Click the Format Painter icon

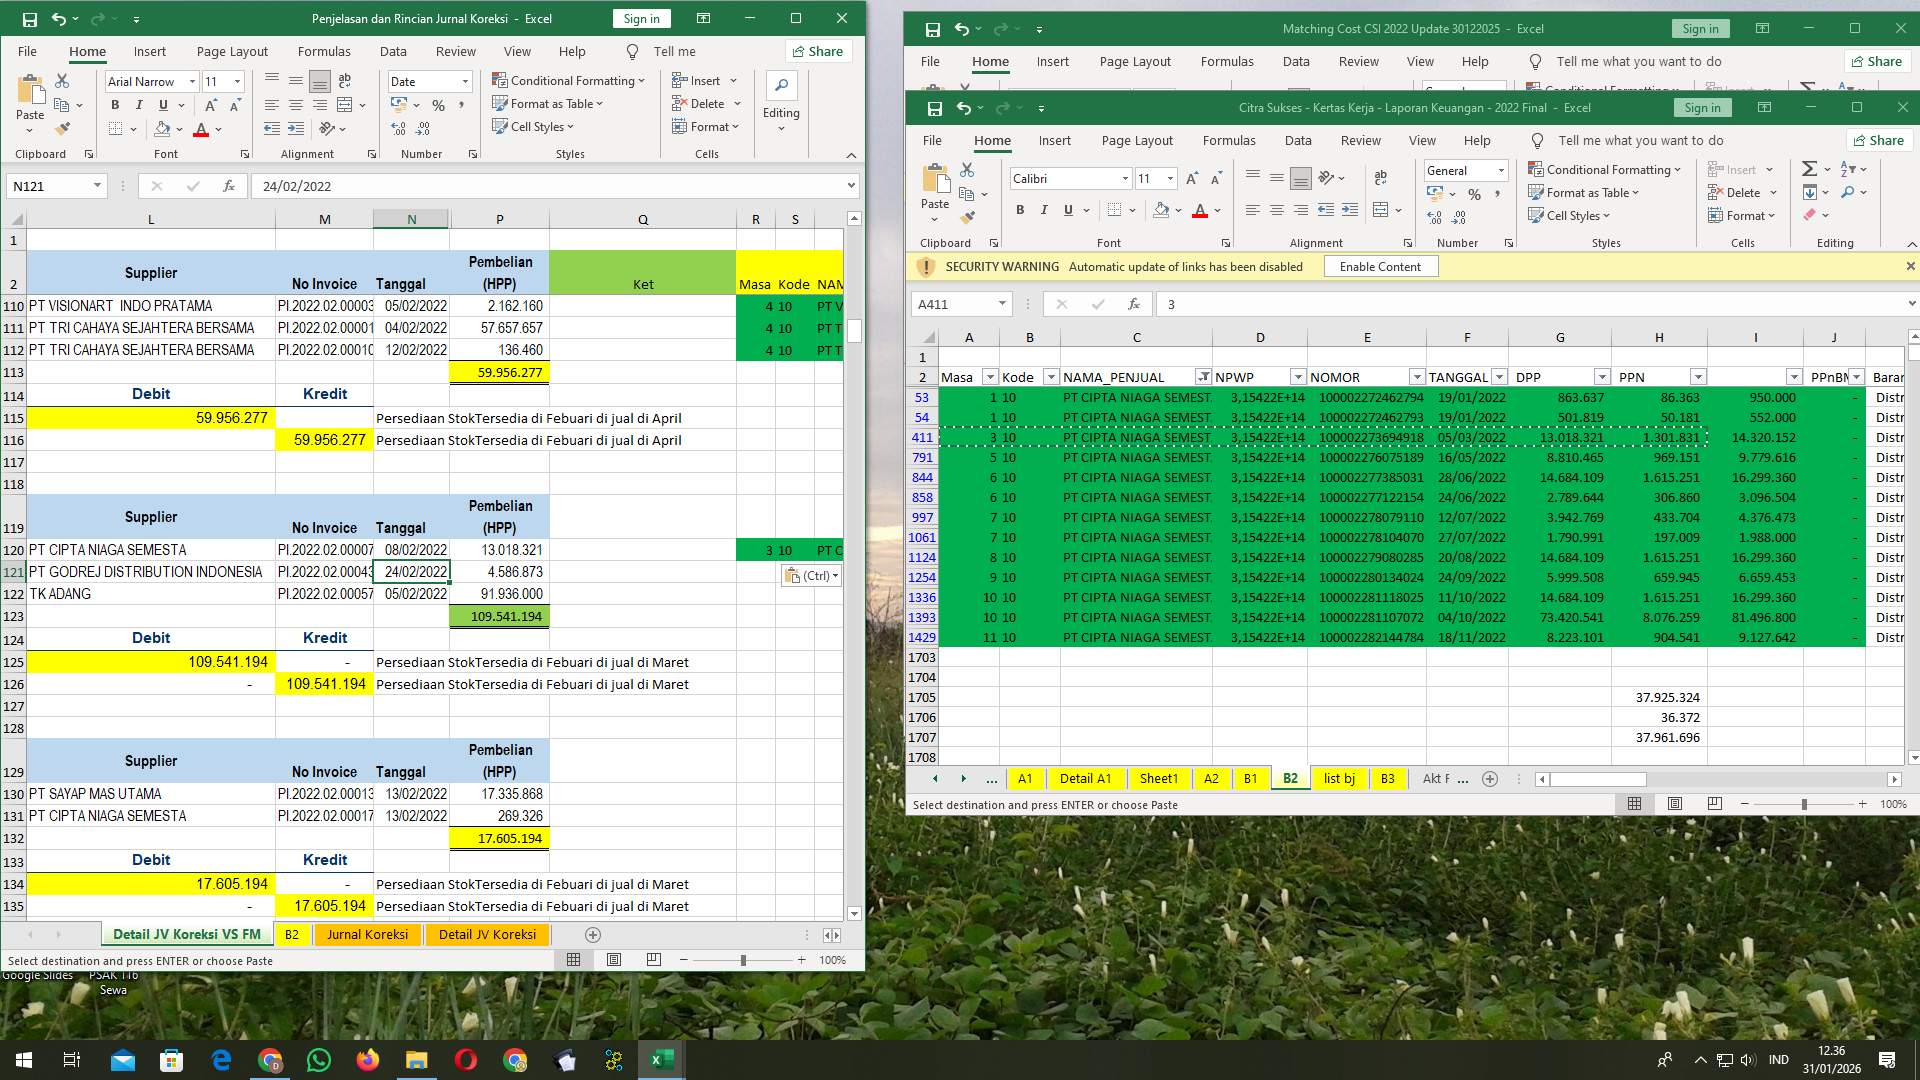coord(63,128)
